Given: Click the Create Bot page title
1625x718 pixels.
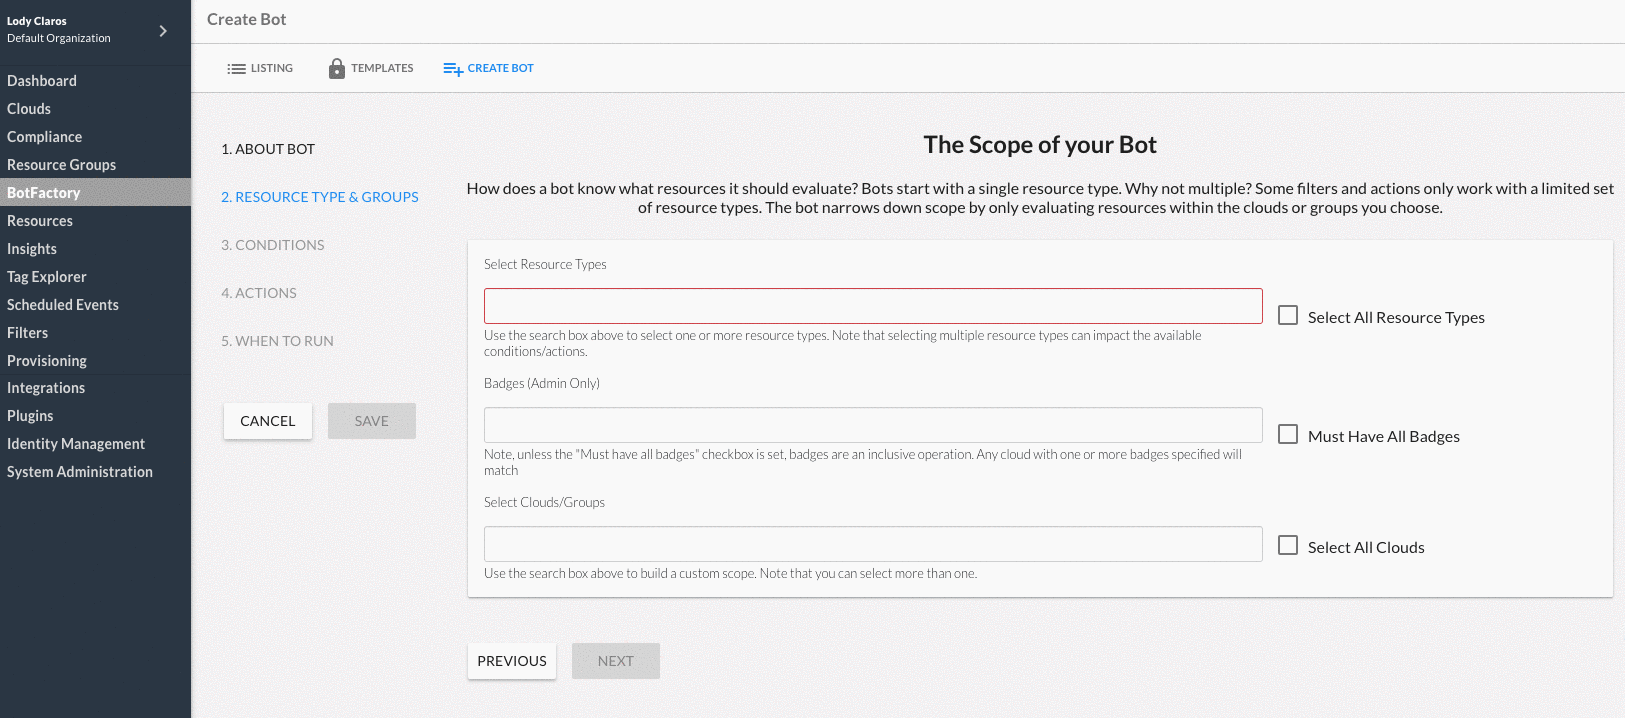Looking at the screenshot, I should click(247, 19).
